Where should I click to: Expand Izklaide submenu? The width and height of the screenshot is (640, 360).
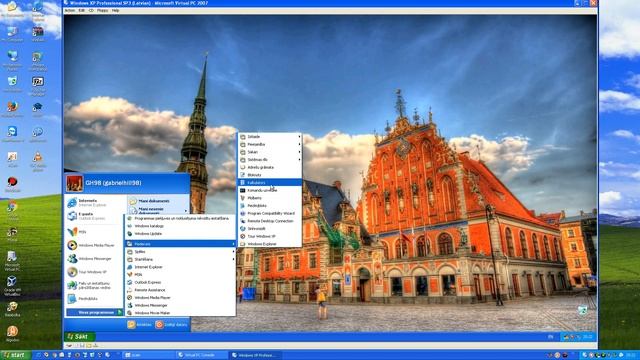click(x=270, y=137)
